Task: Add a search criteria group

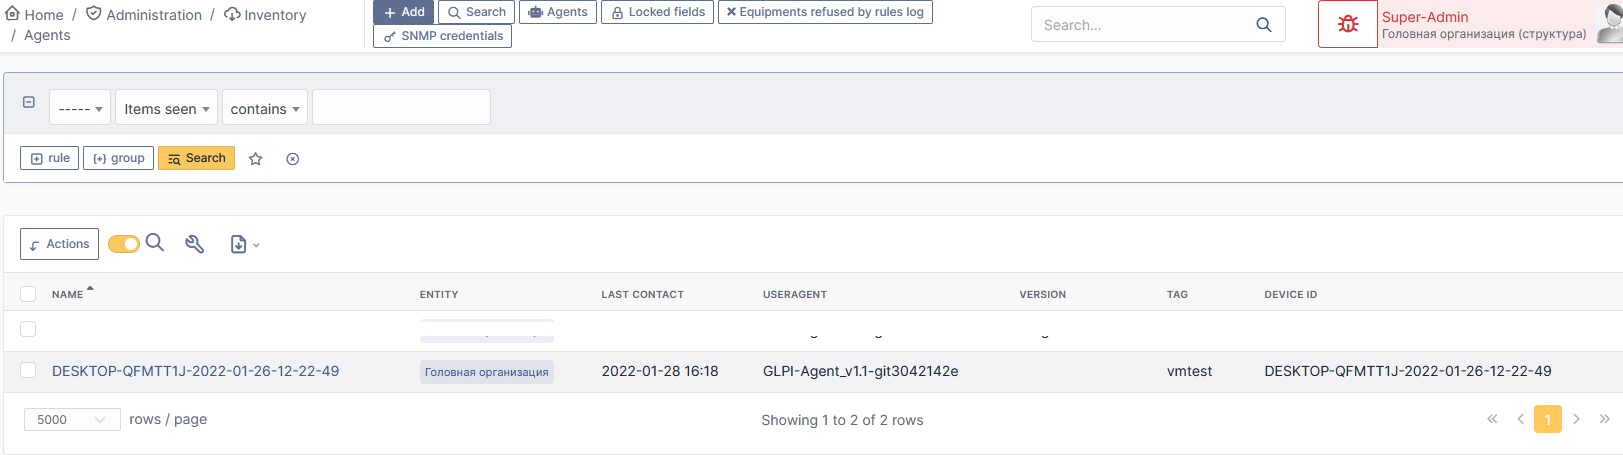Action: pyautogui.click(x=118, y=158)
